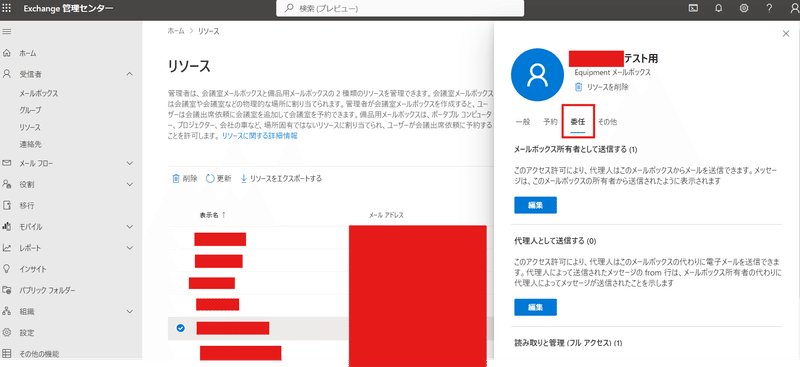Click the 受信者 person icon
This screenshot has width=800, height=367.
7,74
